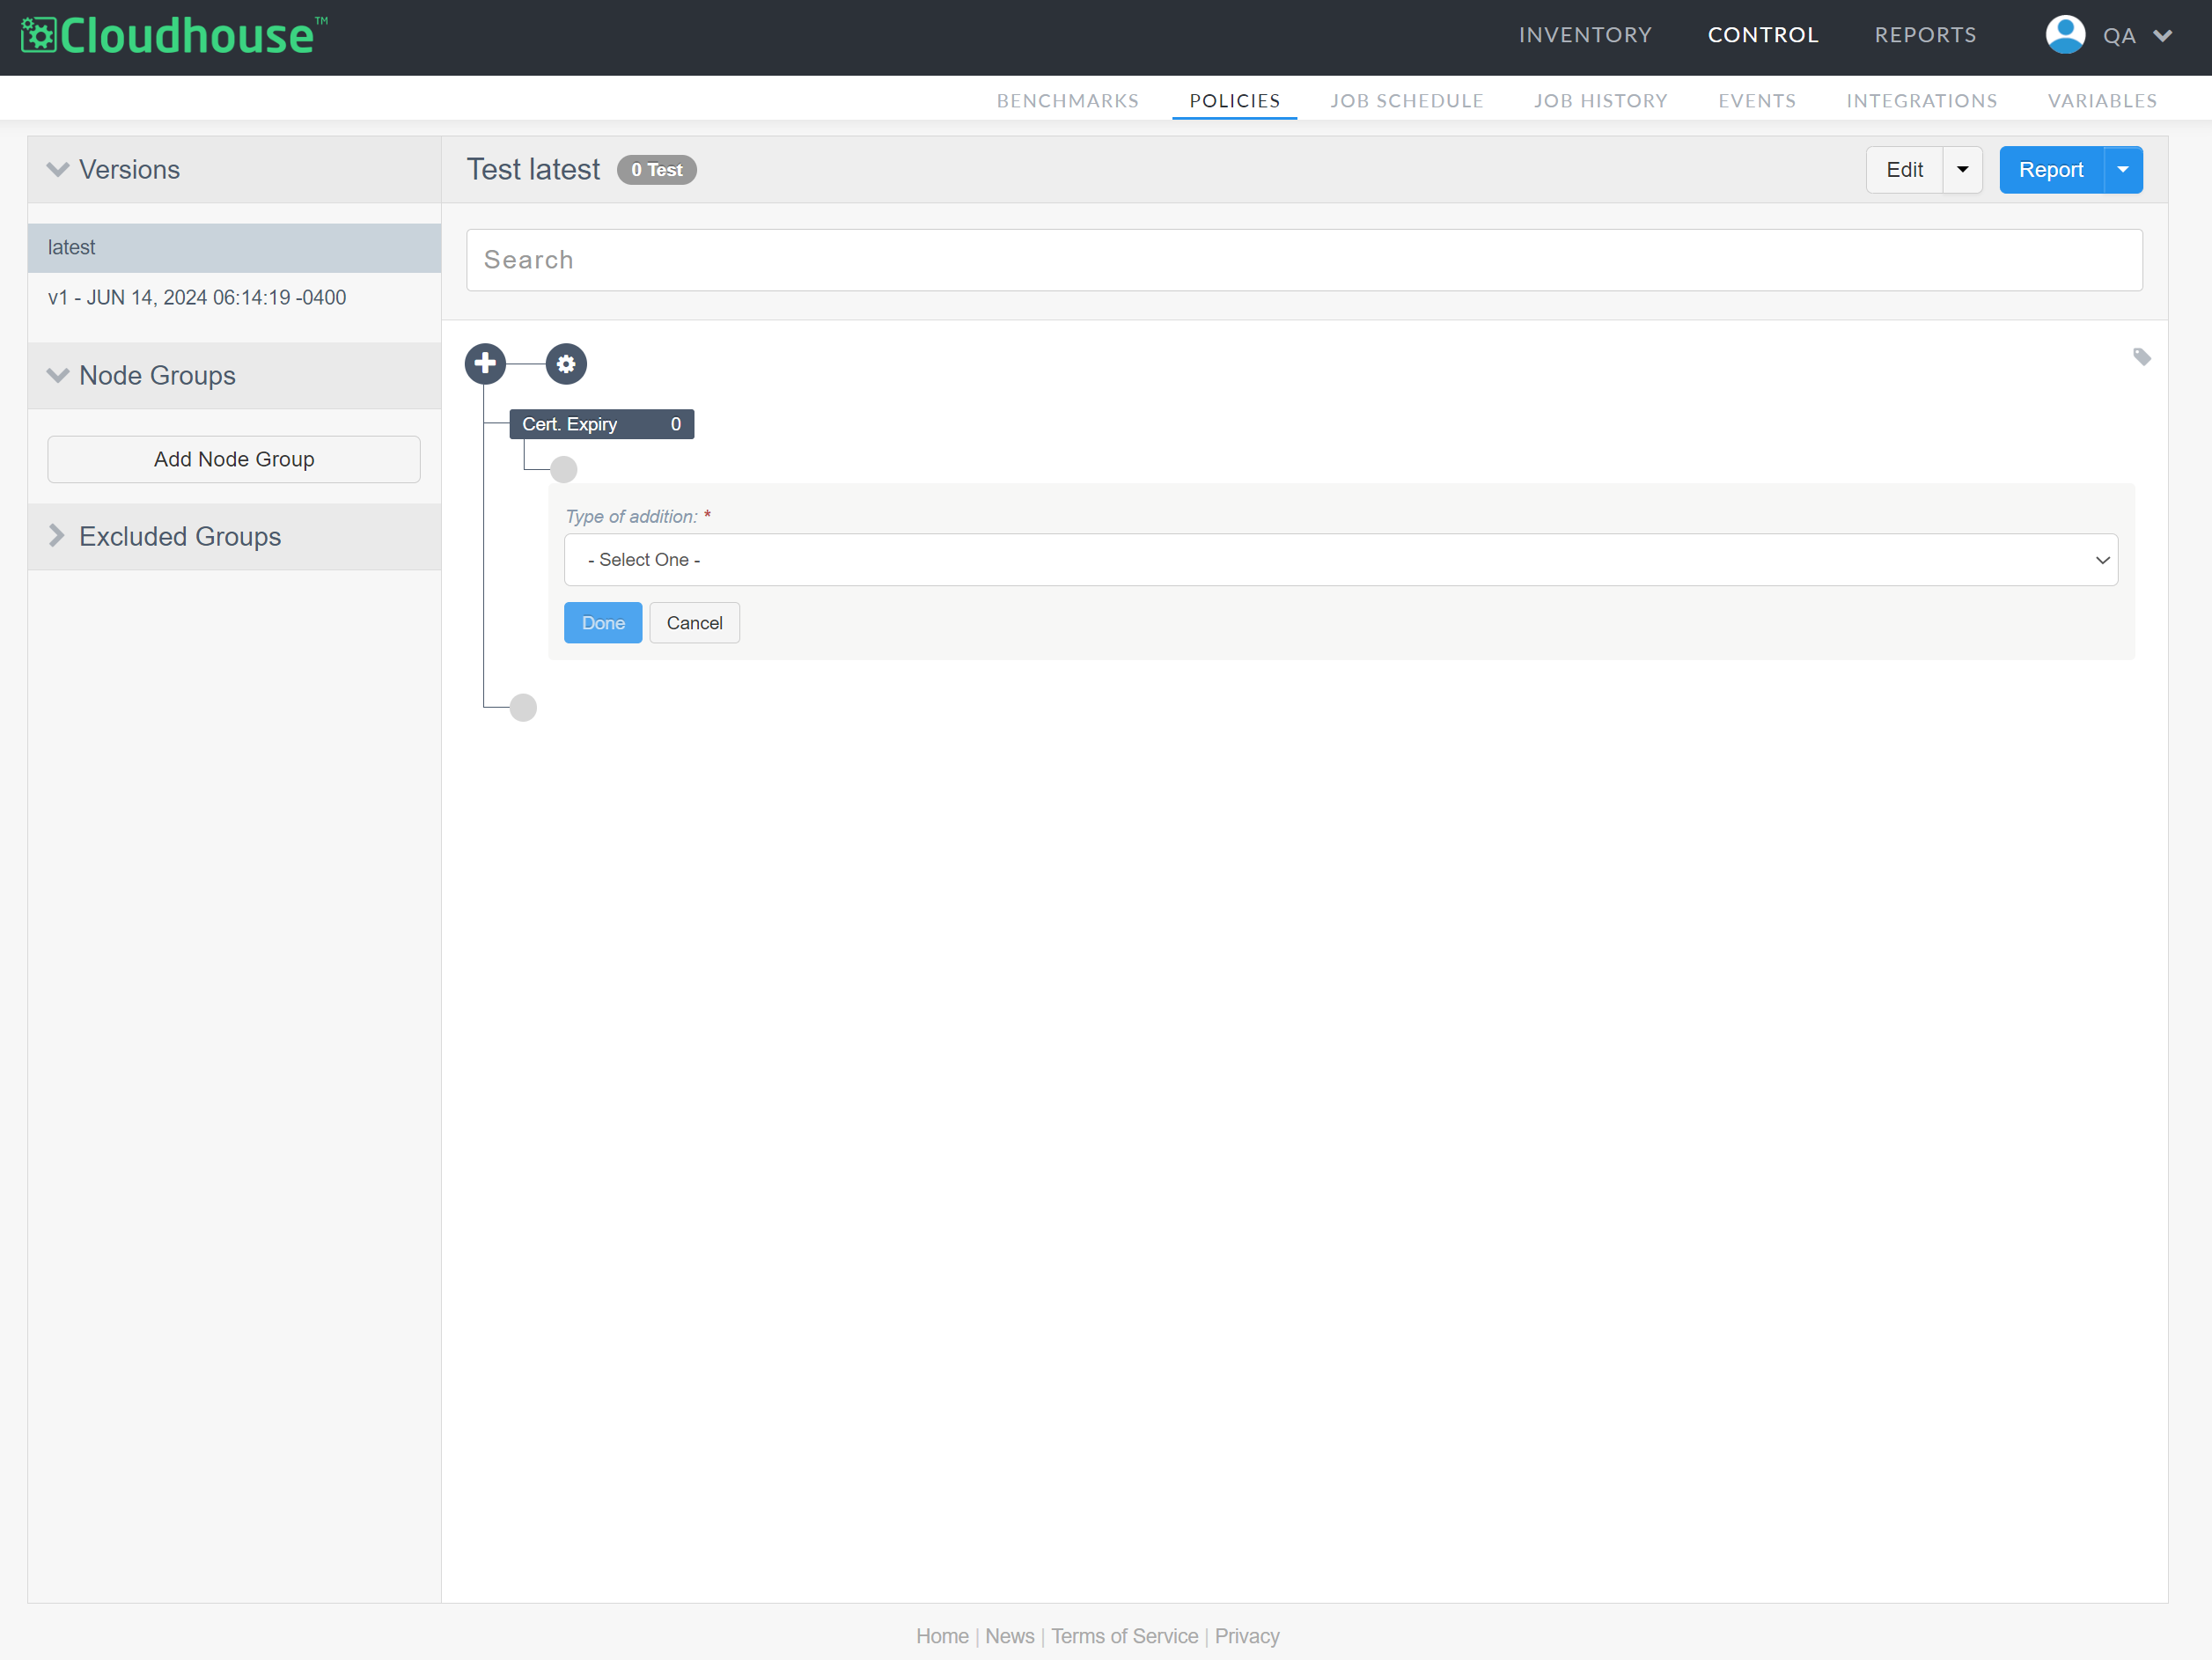Open the Reports menu
Screen dimensions: 2212x1660
coord(1925,35)
